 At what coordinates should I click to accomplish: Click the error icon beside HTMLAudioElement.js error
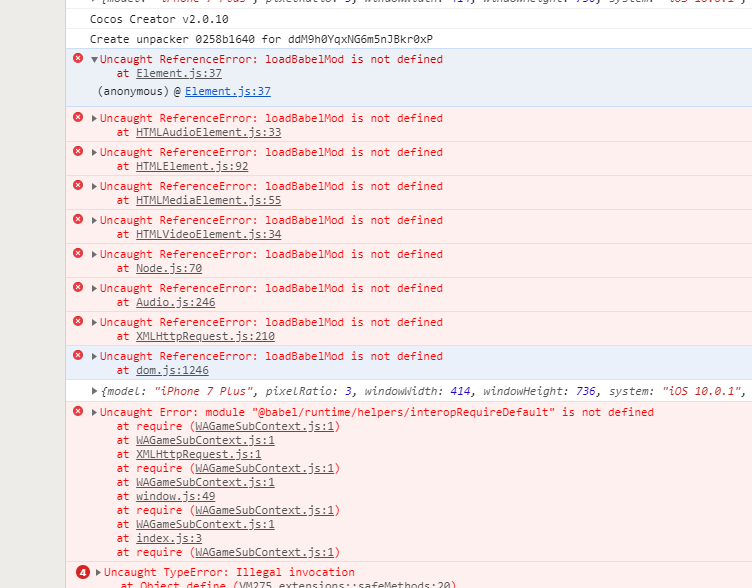tap(78, 117)
